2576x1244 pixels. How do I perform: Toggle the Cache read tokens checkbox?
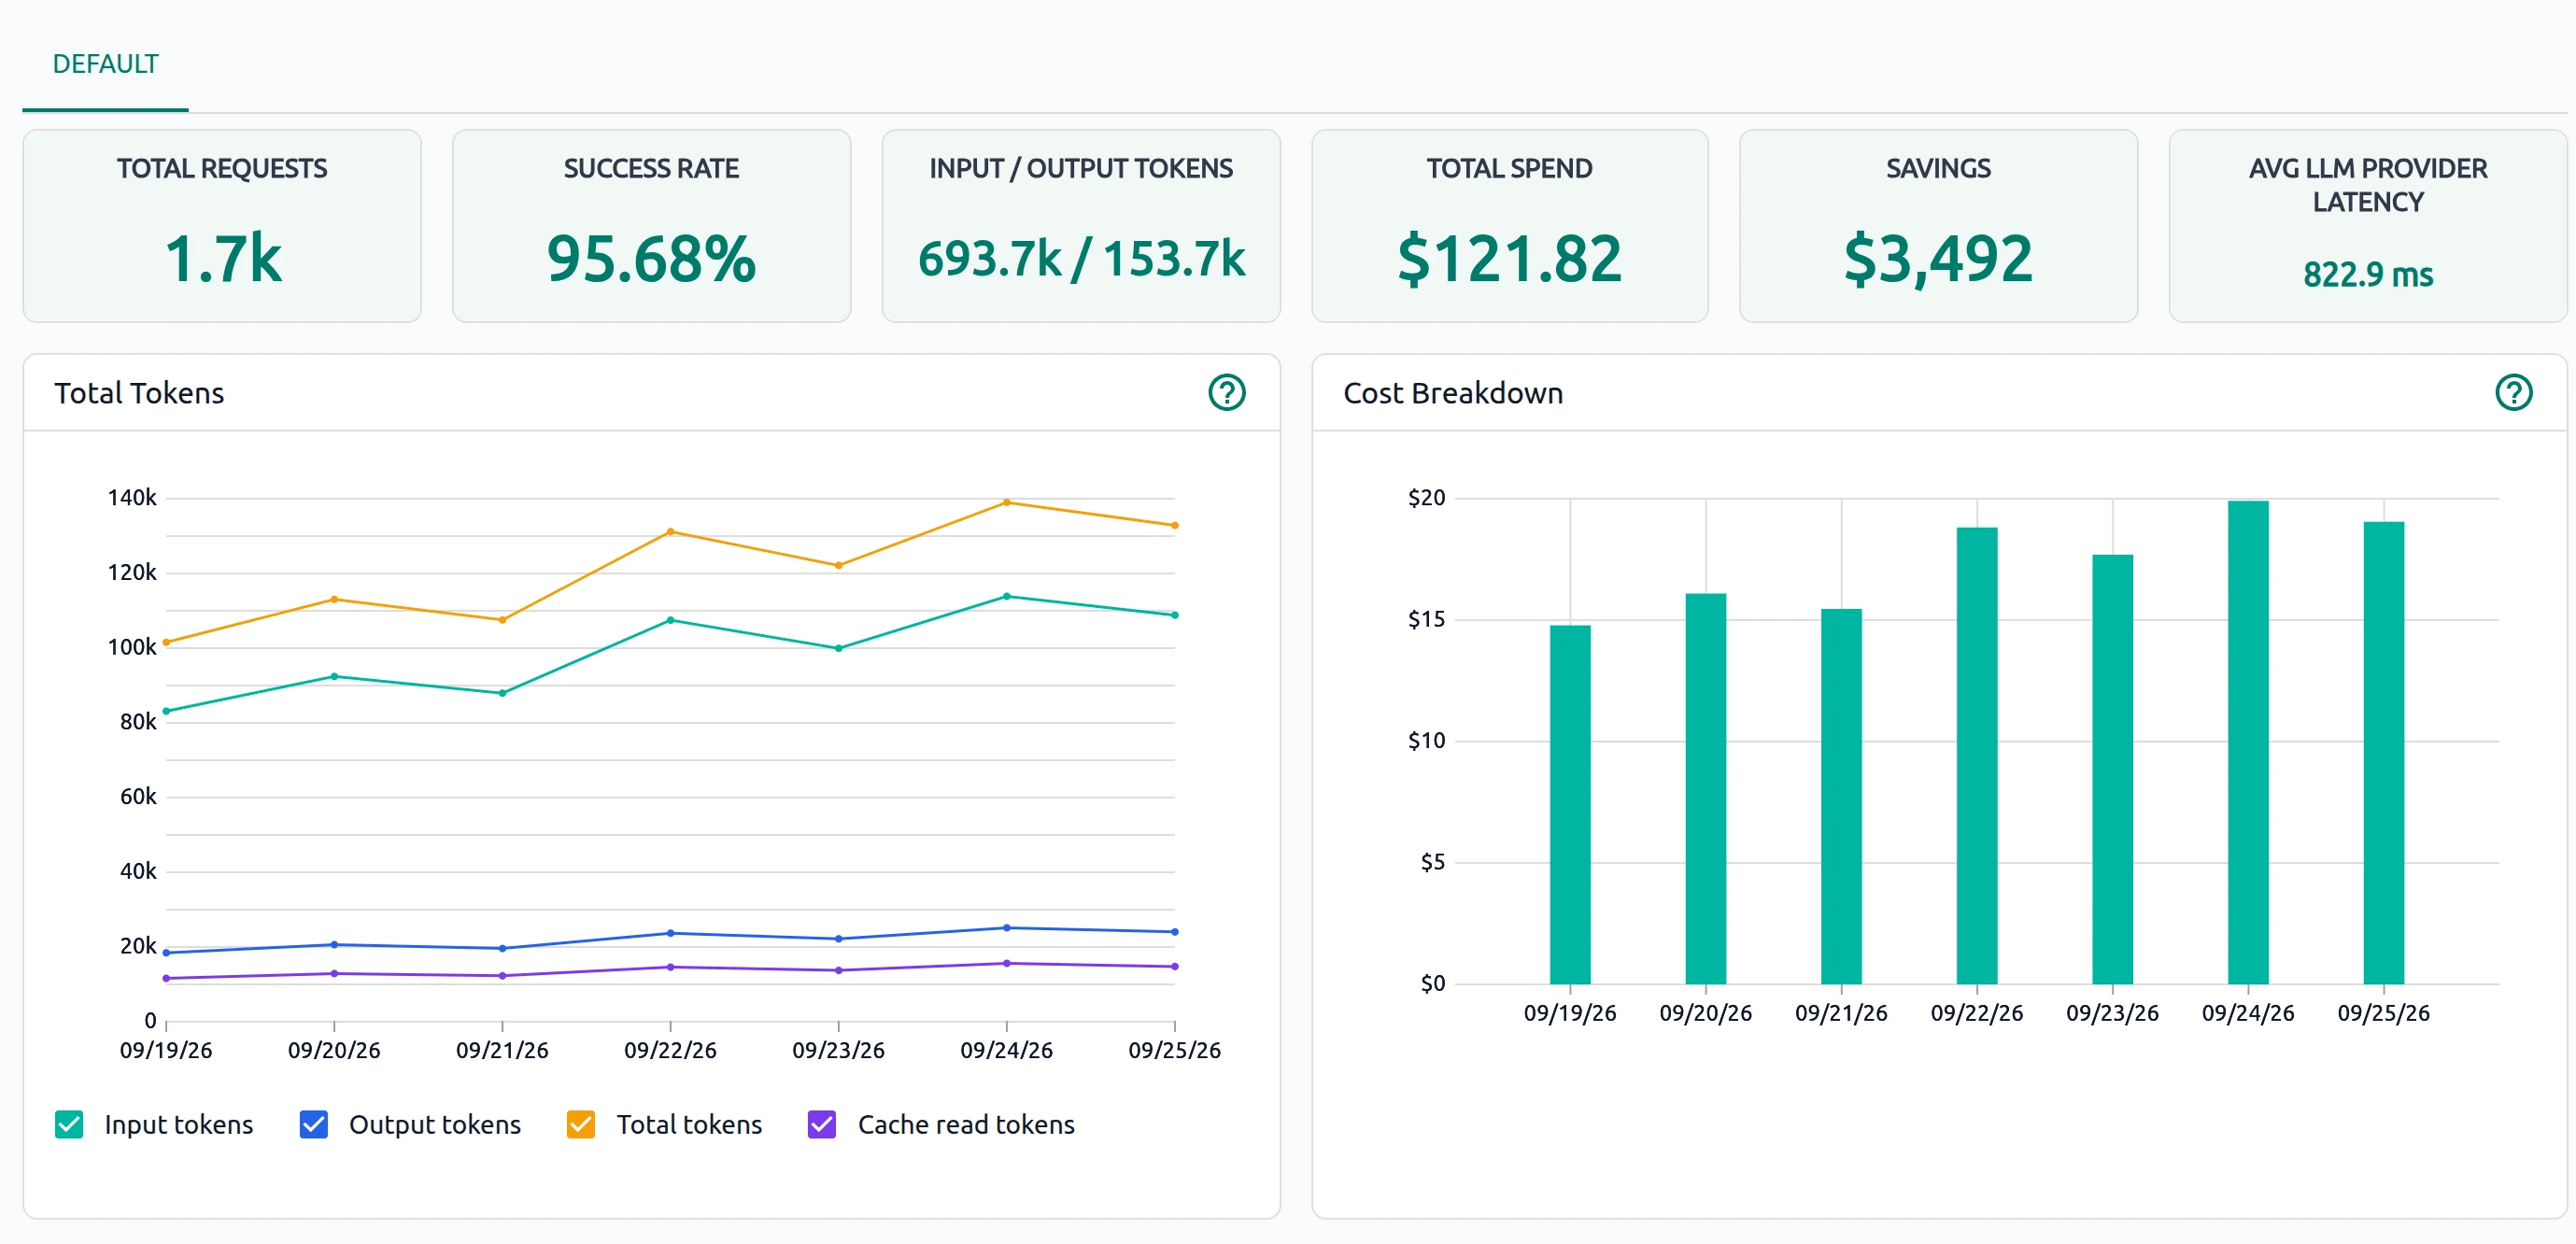pos(822,1124)
